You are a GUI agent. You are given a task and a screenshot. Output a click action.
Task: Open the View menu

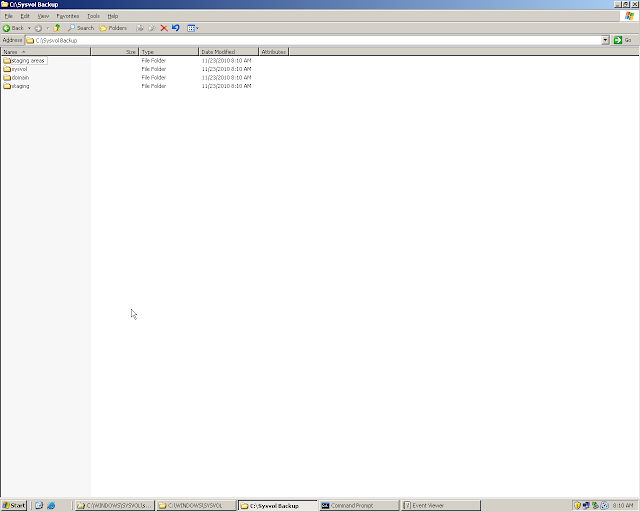[x=43, y=16]
